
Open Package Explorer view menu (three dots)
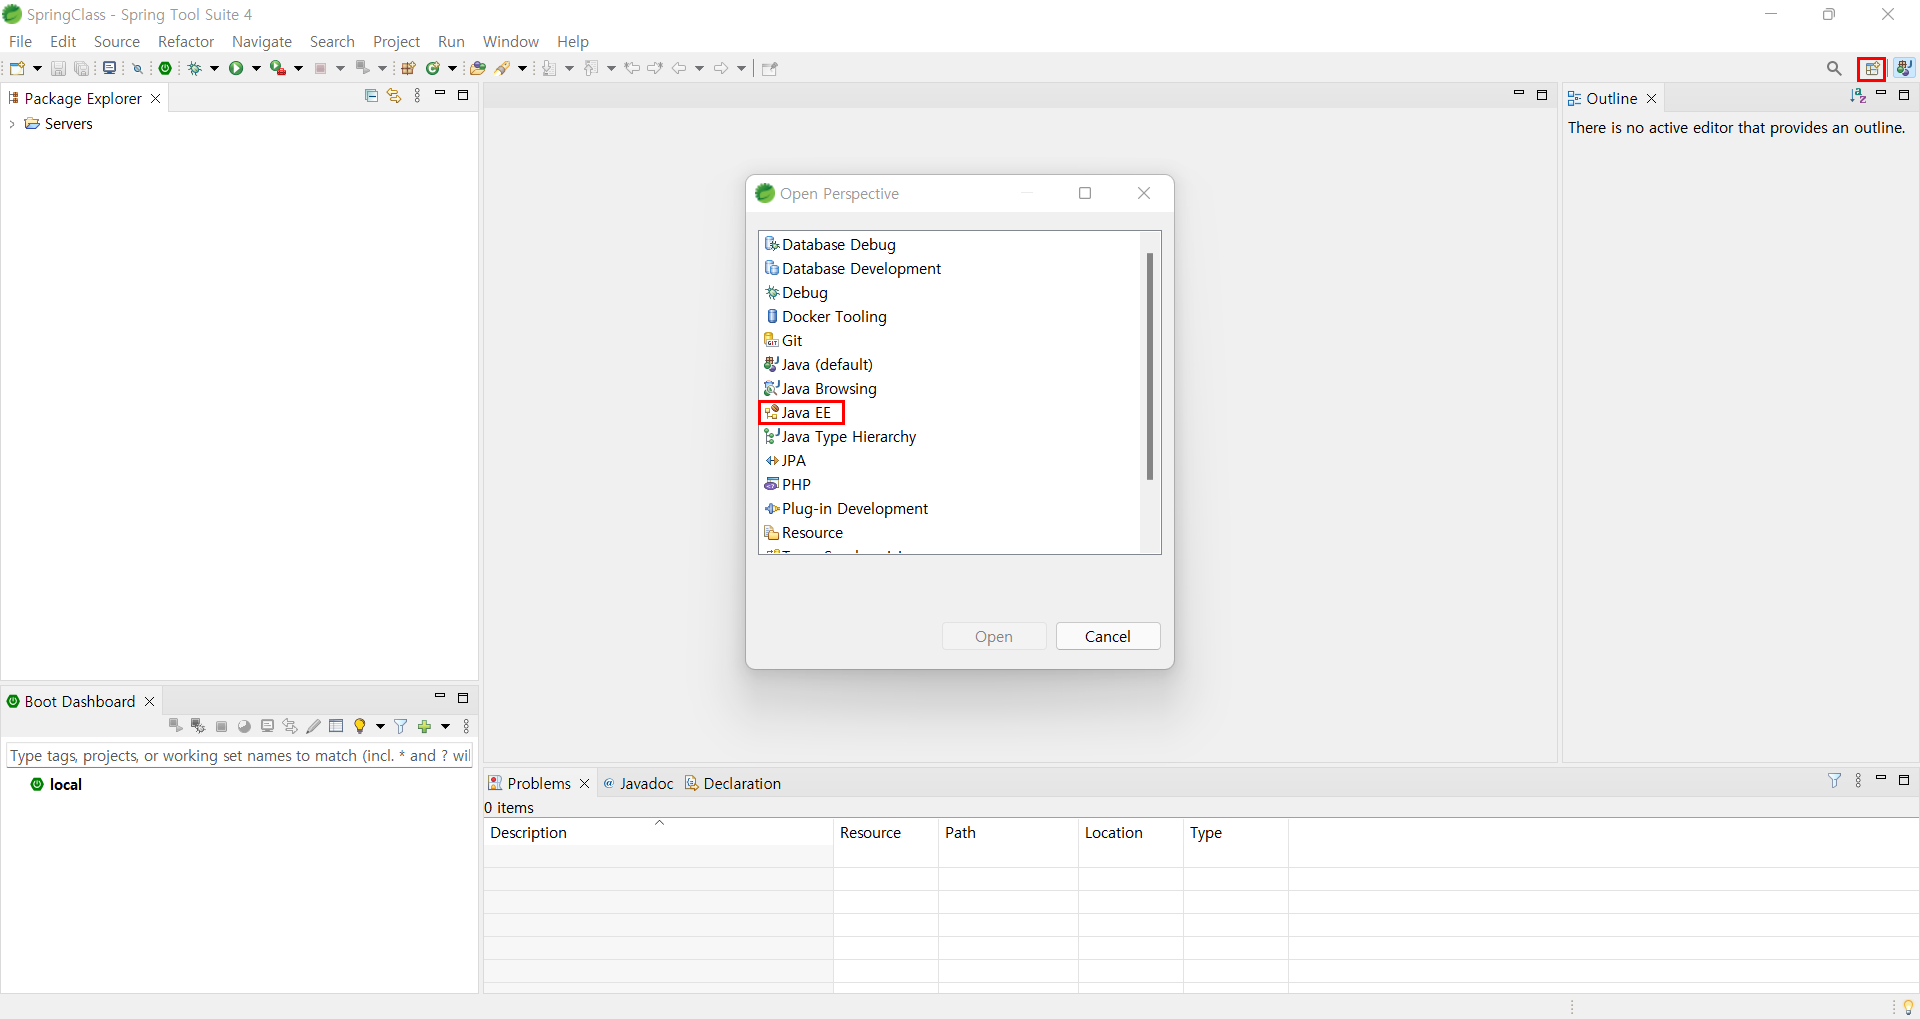(417, 95)
